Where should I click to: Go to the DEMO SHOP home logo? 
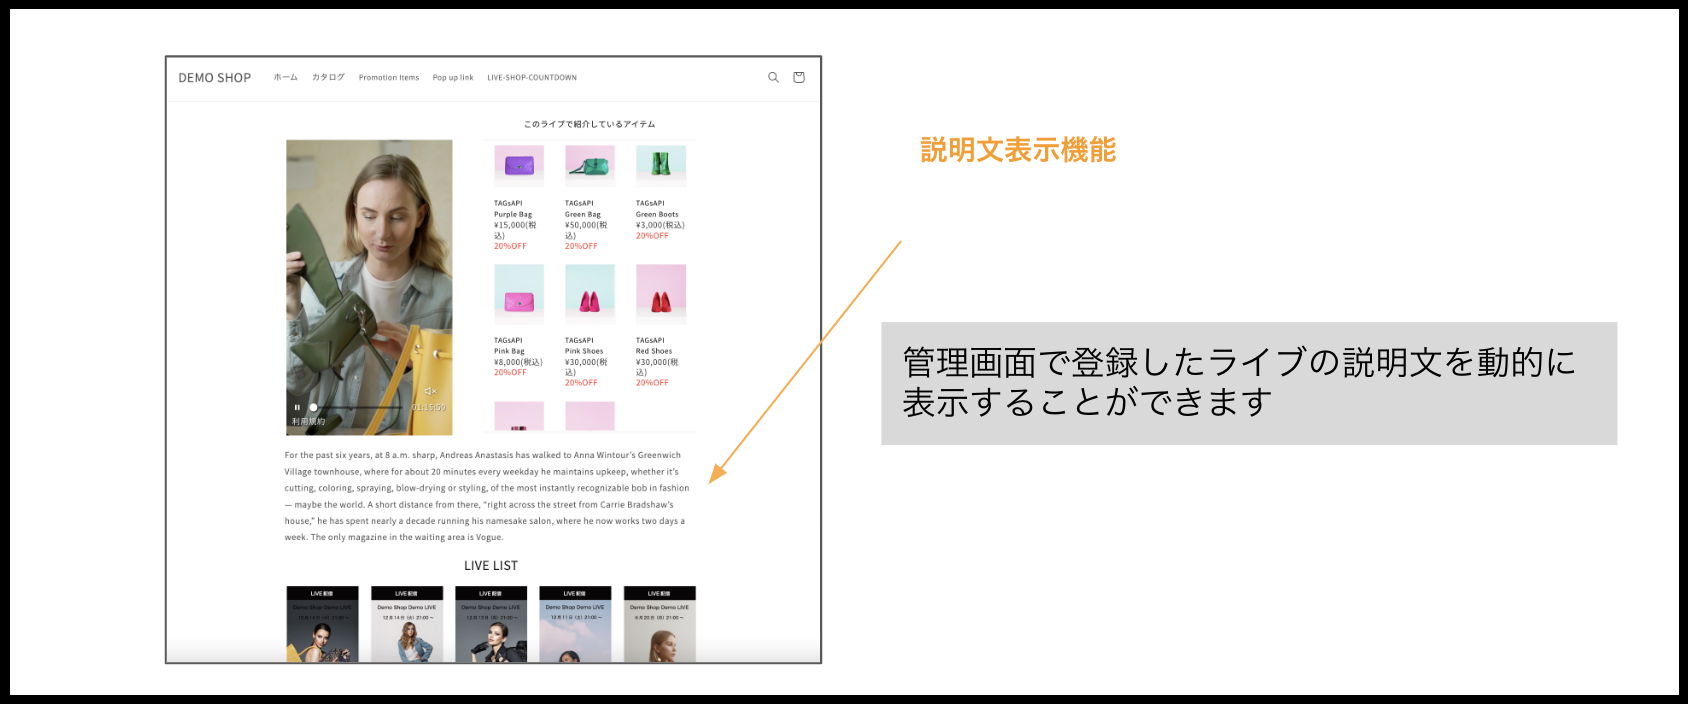214,77
